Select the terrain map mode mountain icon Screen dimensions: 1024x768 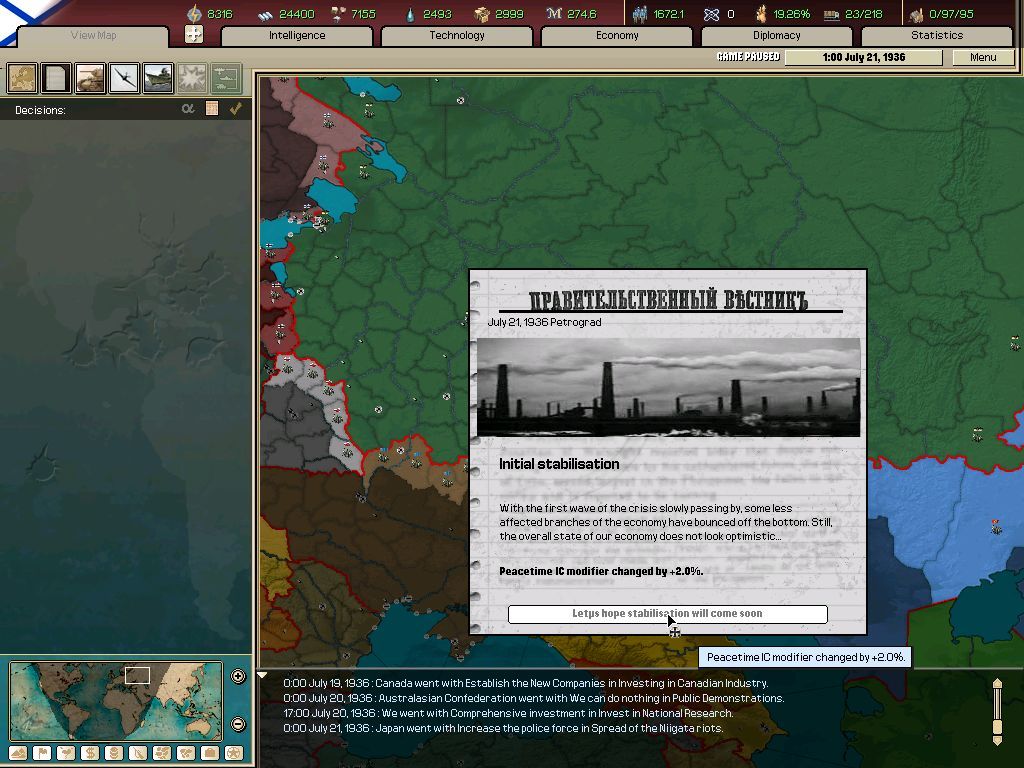click(18, 753)
